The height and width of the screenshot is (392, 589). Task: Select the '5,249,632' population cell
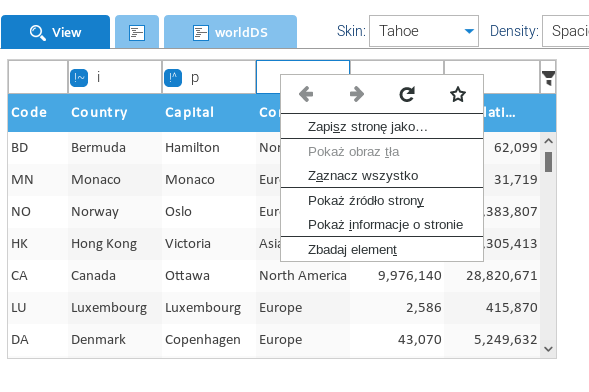coord(492,339)
